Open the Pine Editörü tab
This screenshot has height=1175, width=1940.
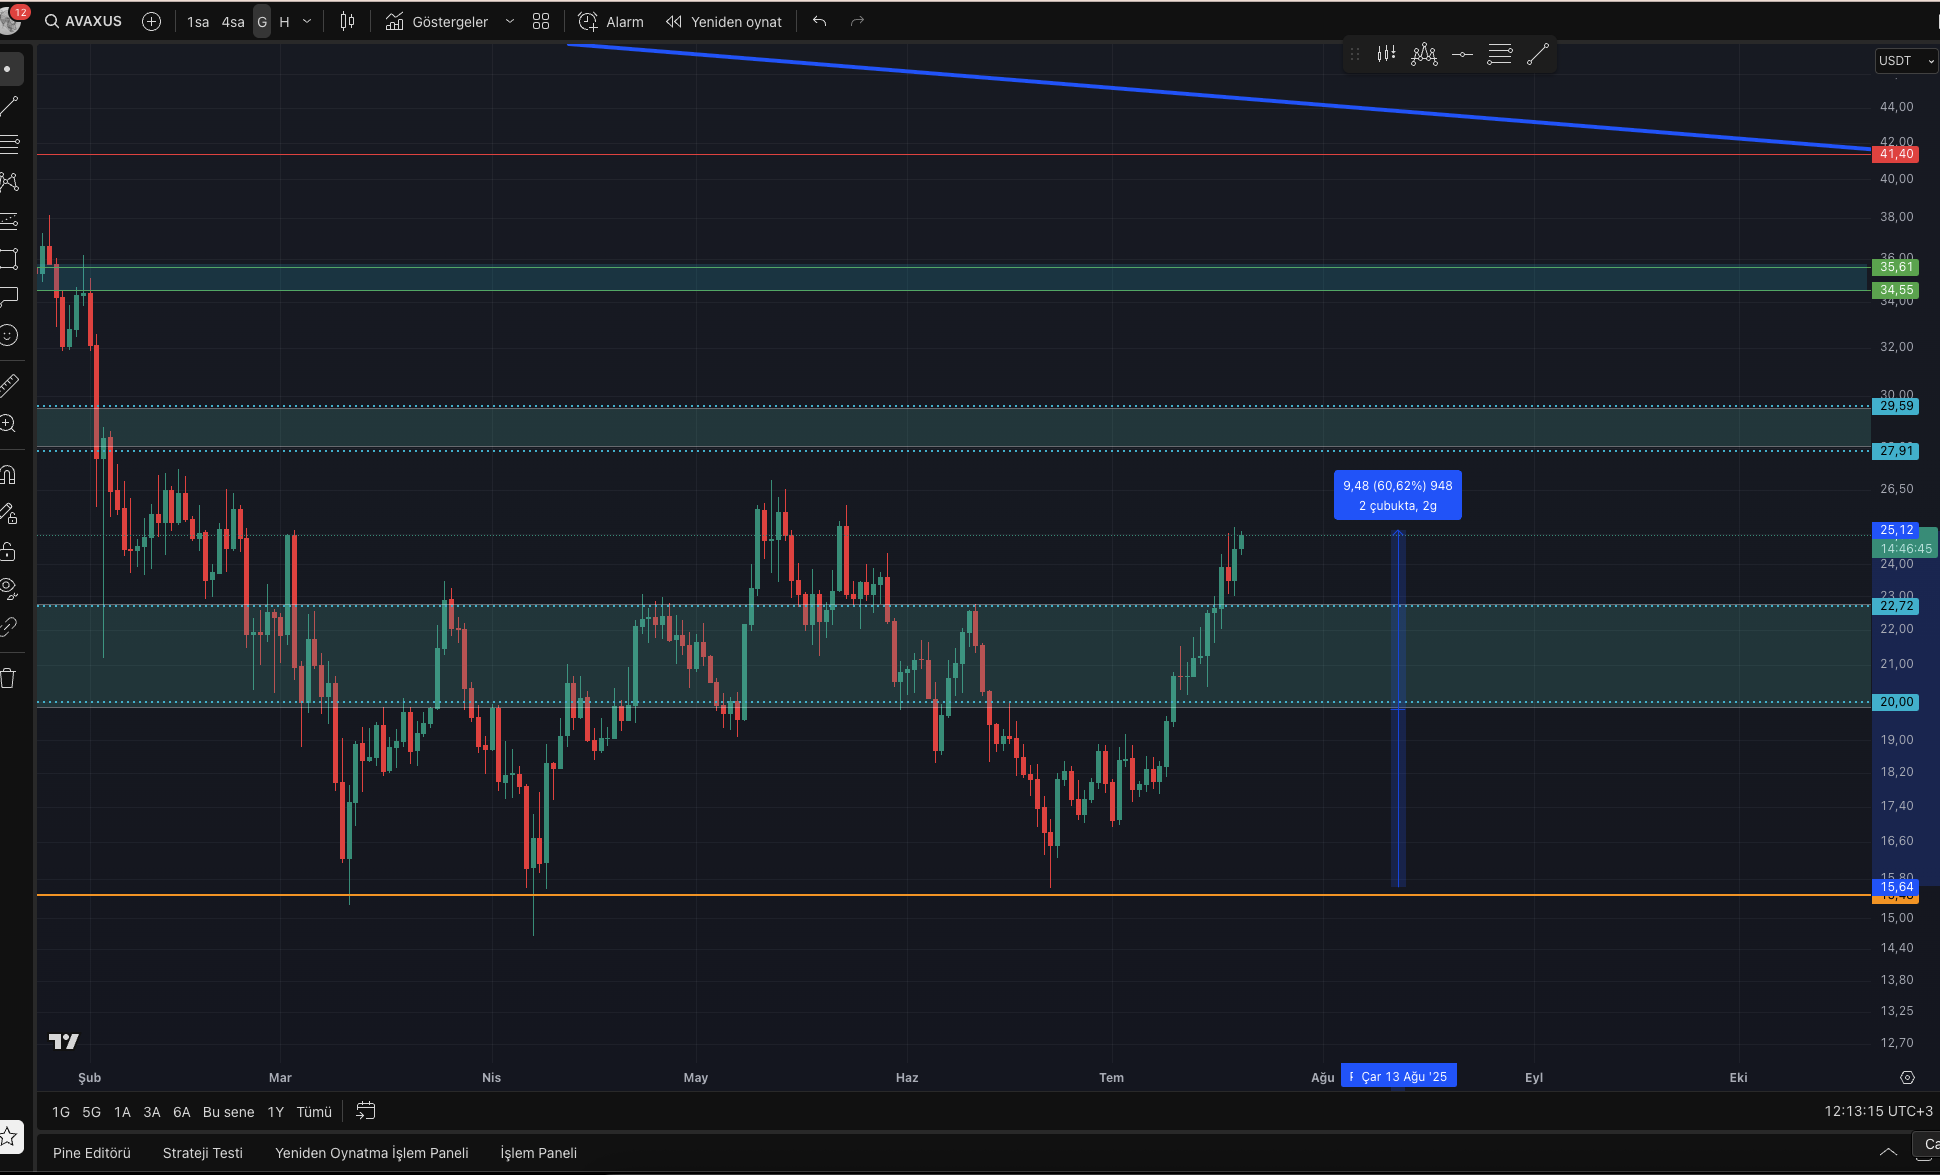[92, 1153]
